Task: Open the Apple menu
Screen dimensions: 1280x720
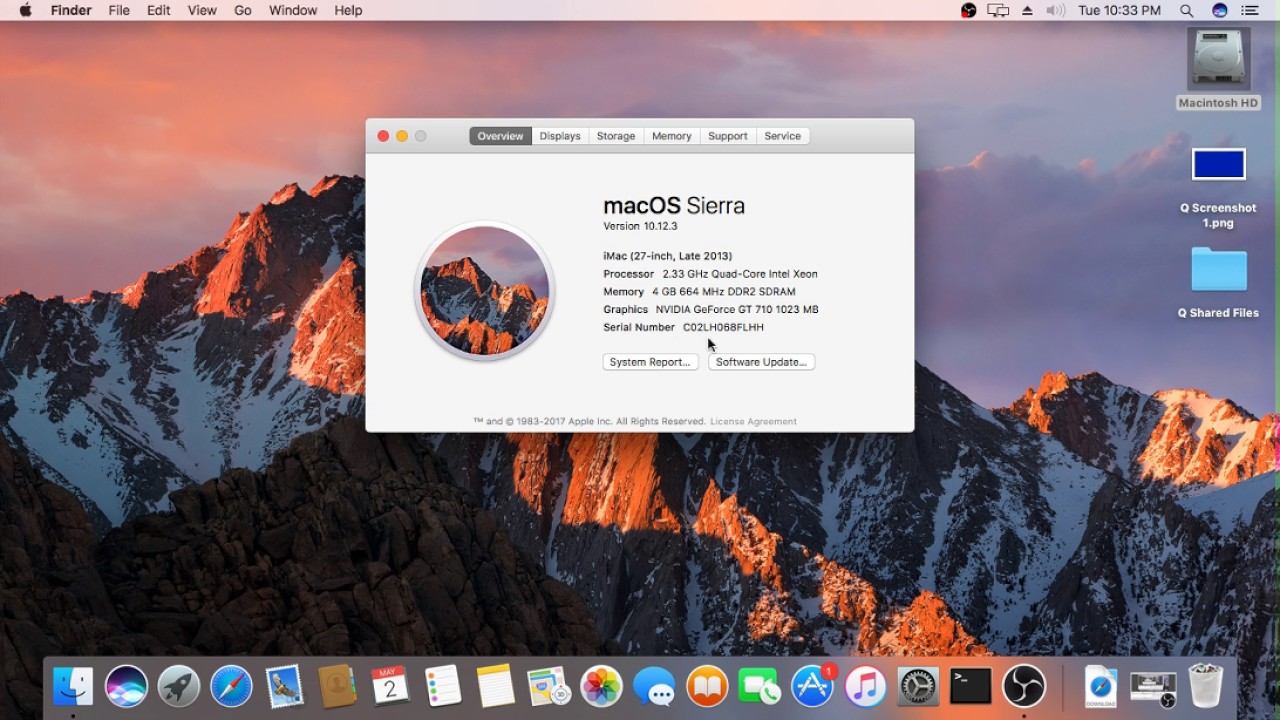Action: [25, 10]
